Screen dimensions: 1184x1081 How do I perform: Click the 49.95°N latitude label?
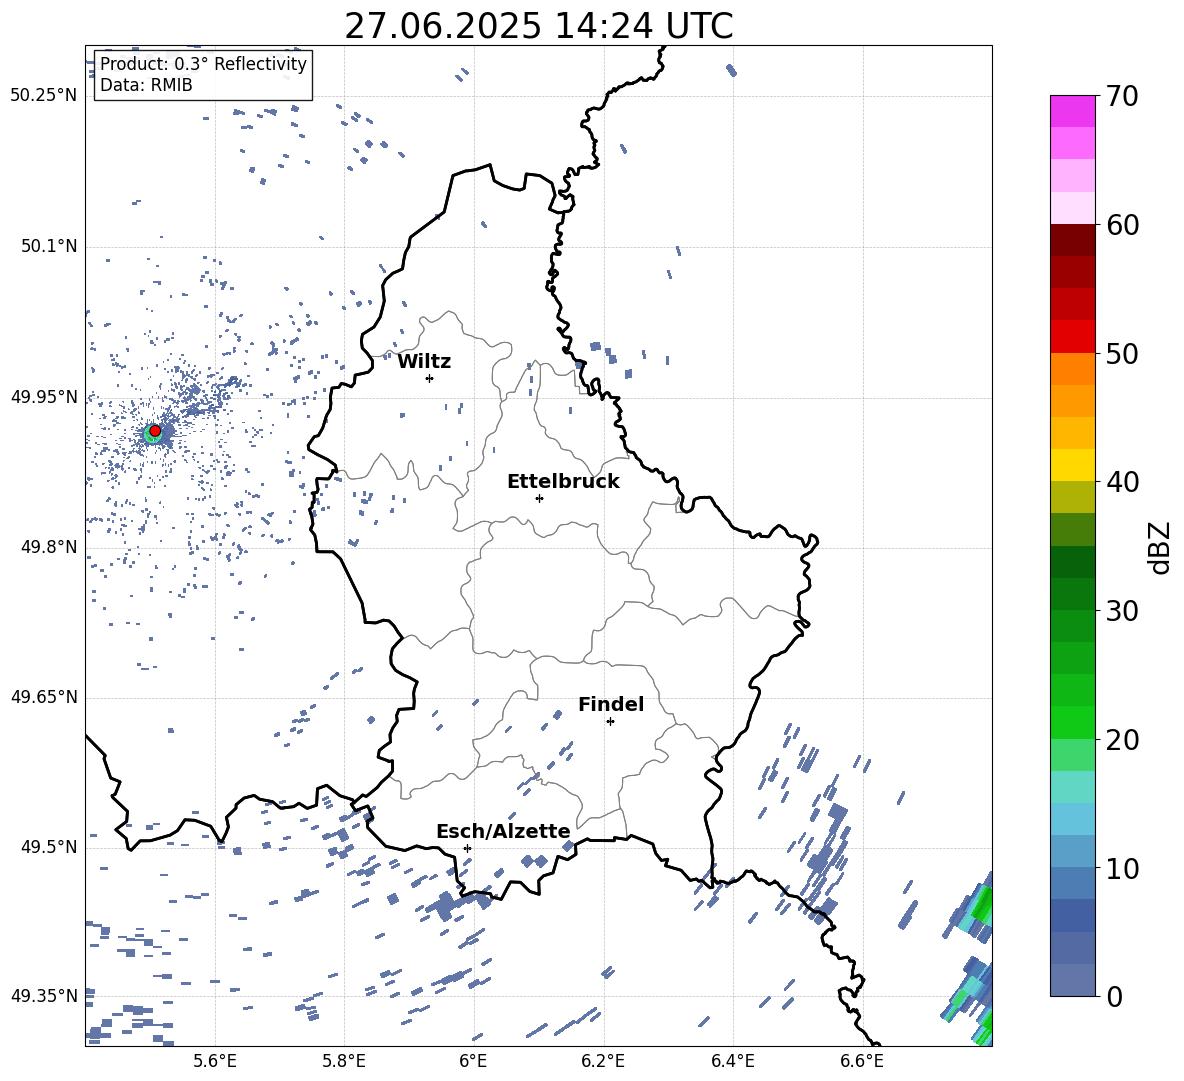[44, 397]
